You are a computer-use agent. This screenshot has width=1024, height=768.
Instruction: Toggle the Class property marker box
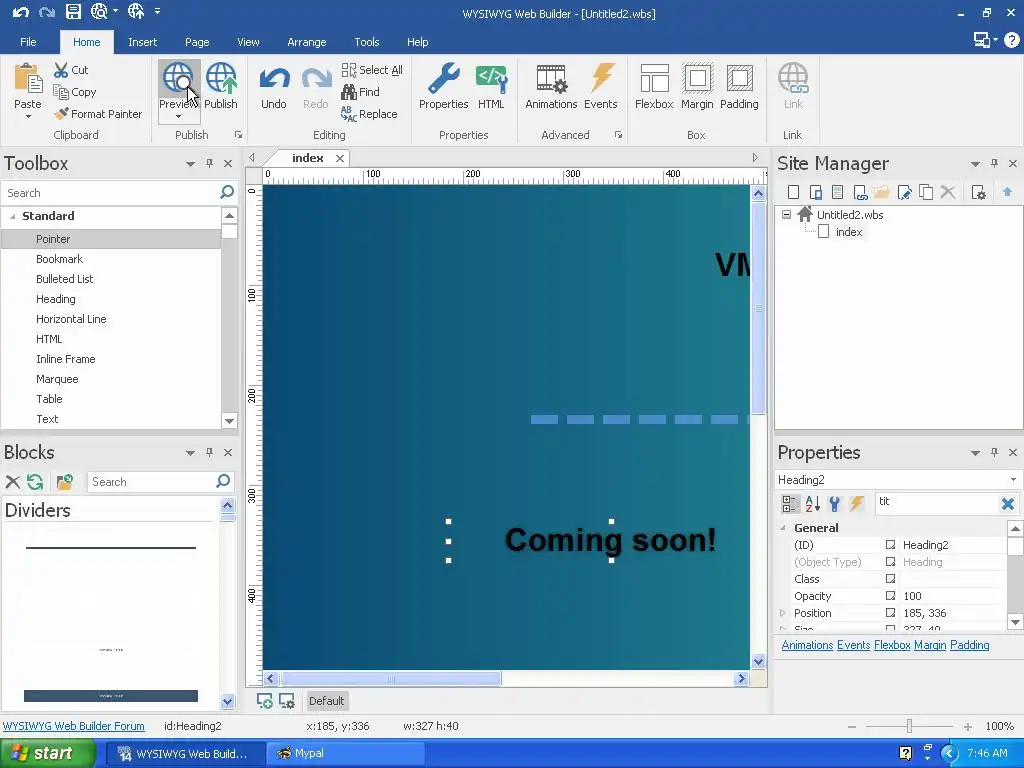click(x=890, y=579)
